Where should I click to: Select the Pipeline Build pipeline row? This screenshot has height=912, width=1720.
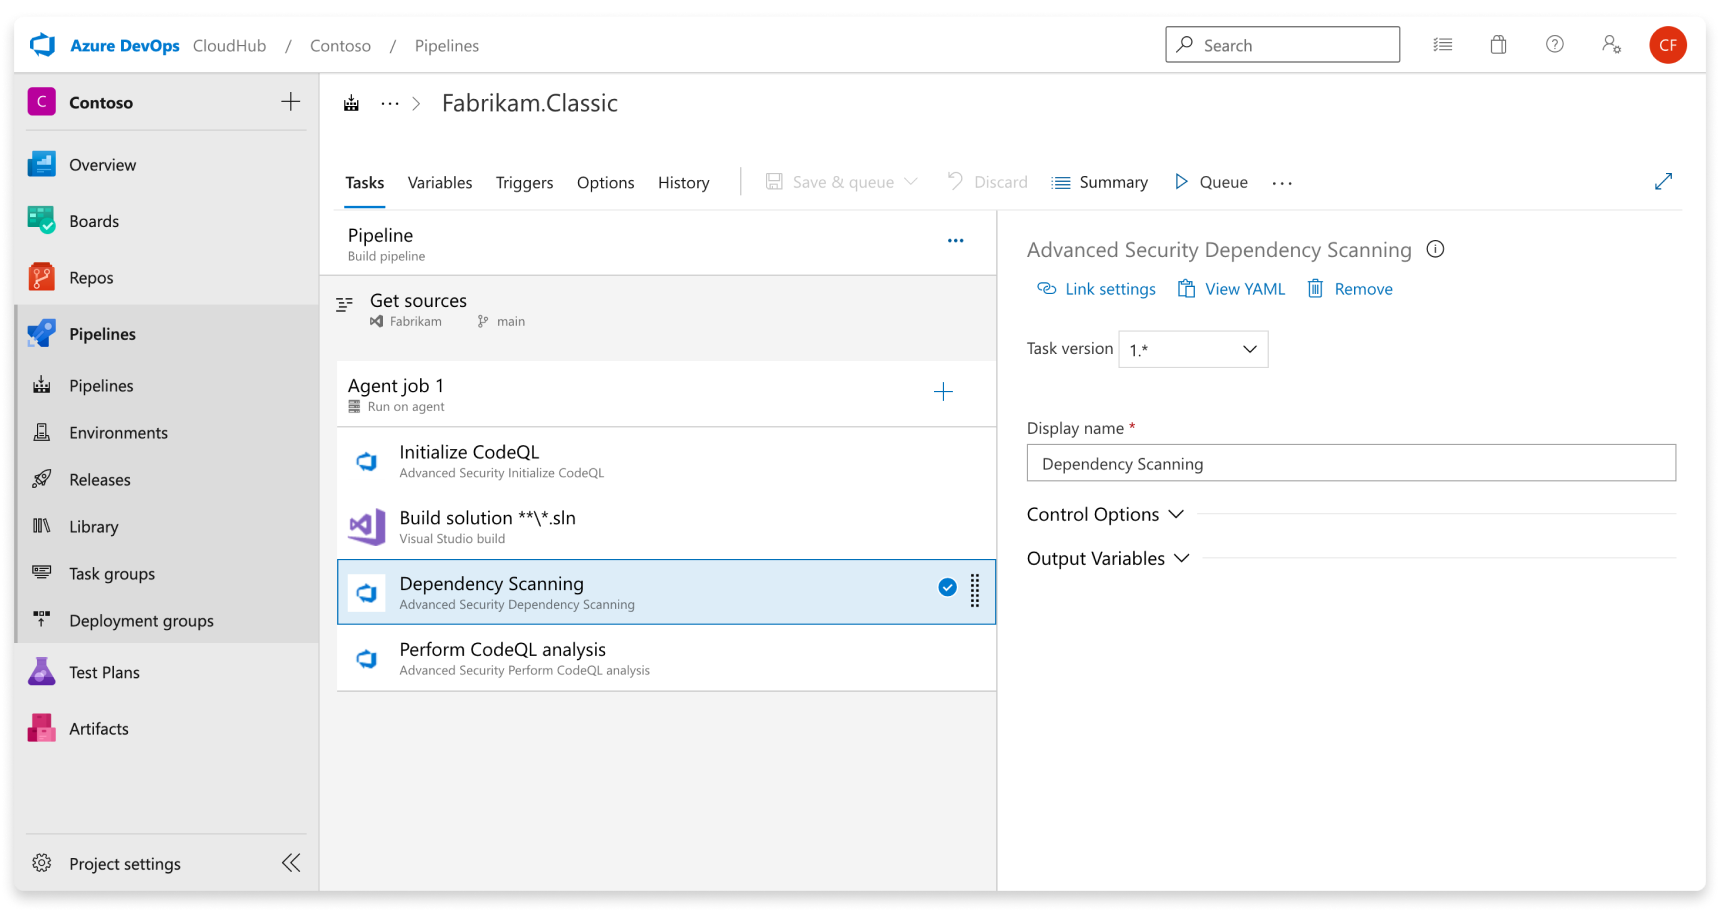click(658, 243)
